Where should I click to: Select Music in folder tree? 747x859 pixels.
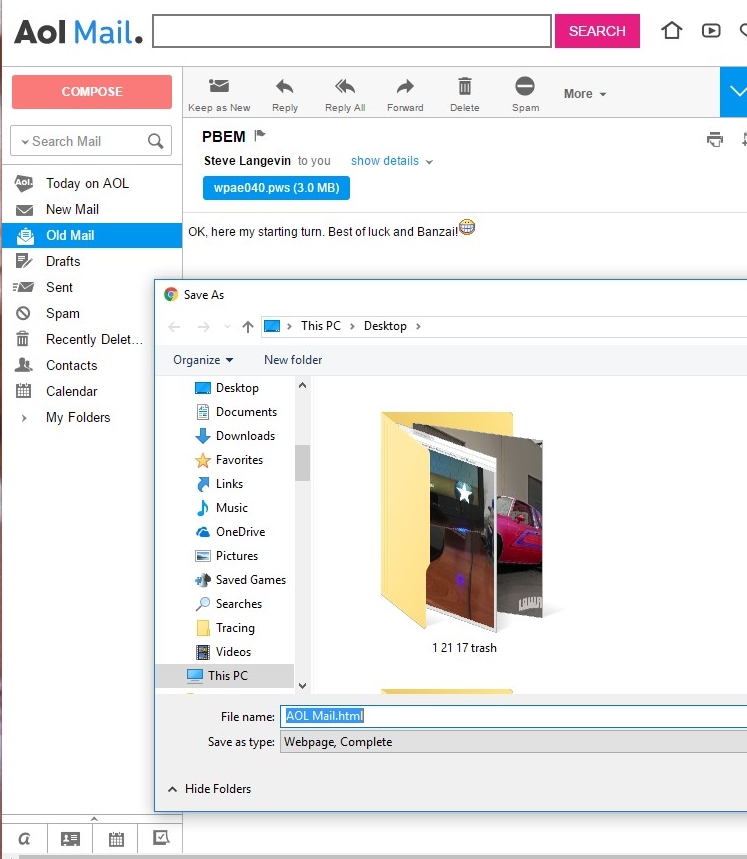click(231, 508)
